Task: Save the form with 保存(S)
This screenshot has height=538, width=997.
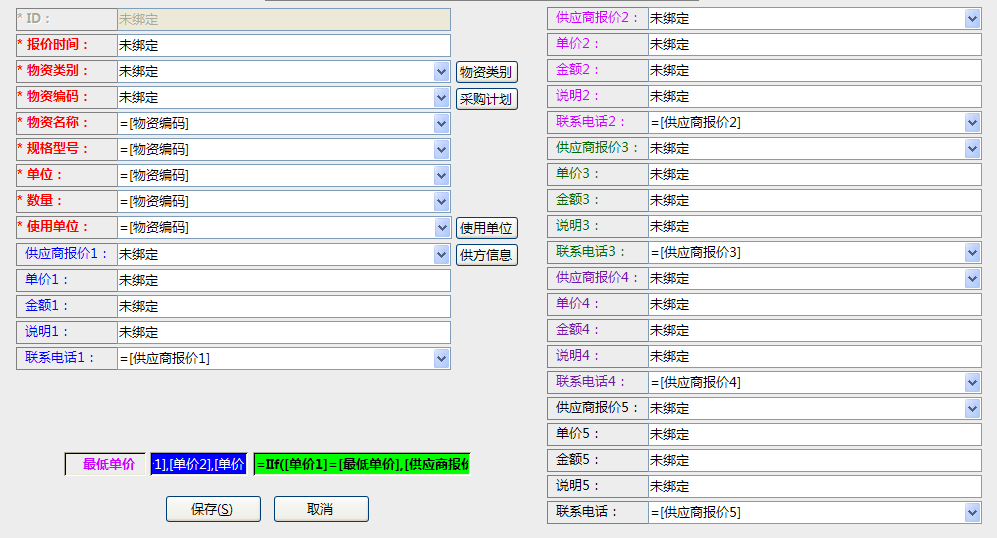Action: (213, 509)
